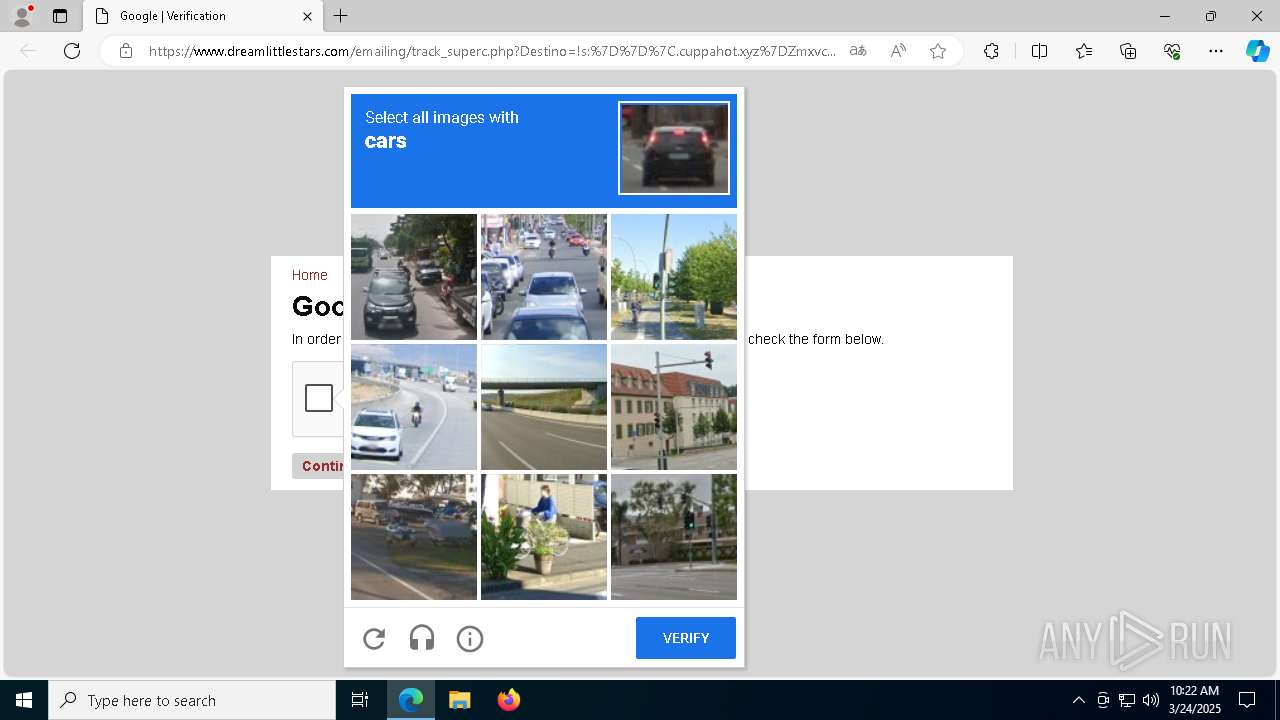Select the white car and motorcycle highway tile
The height and width of the screenshot is (720, 1280).
coord(414,407)
